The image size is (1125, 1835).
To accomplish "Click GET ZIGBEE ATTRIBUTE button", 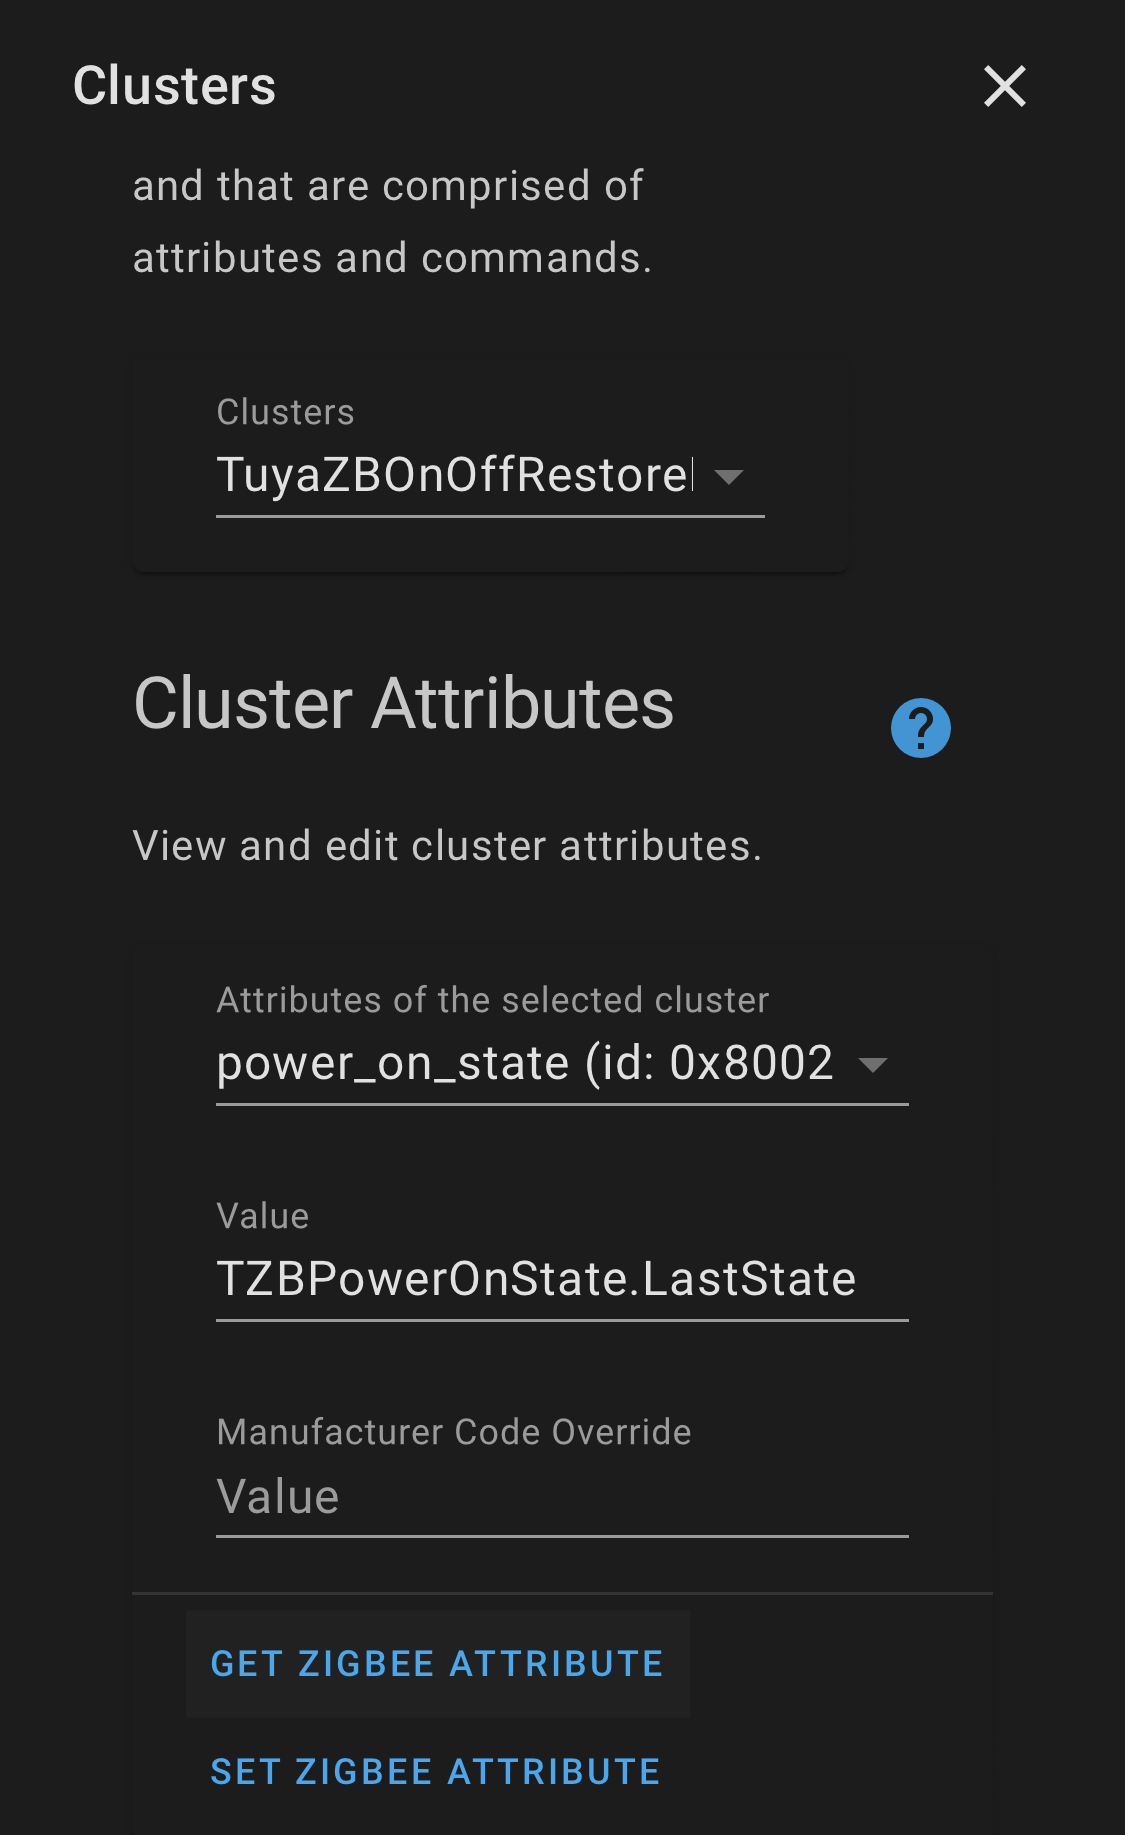I will tap(437, 1664).
